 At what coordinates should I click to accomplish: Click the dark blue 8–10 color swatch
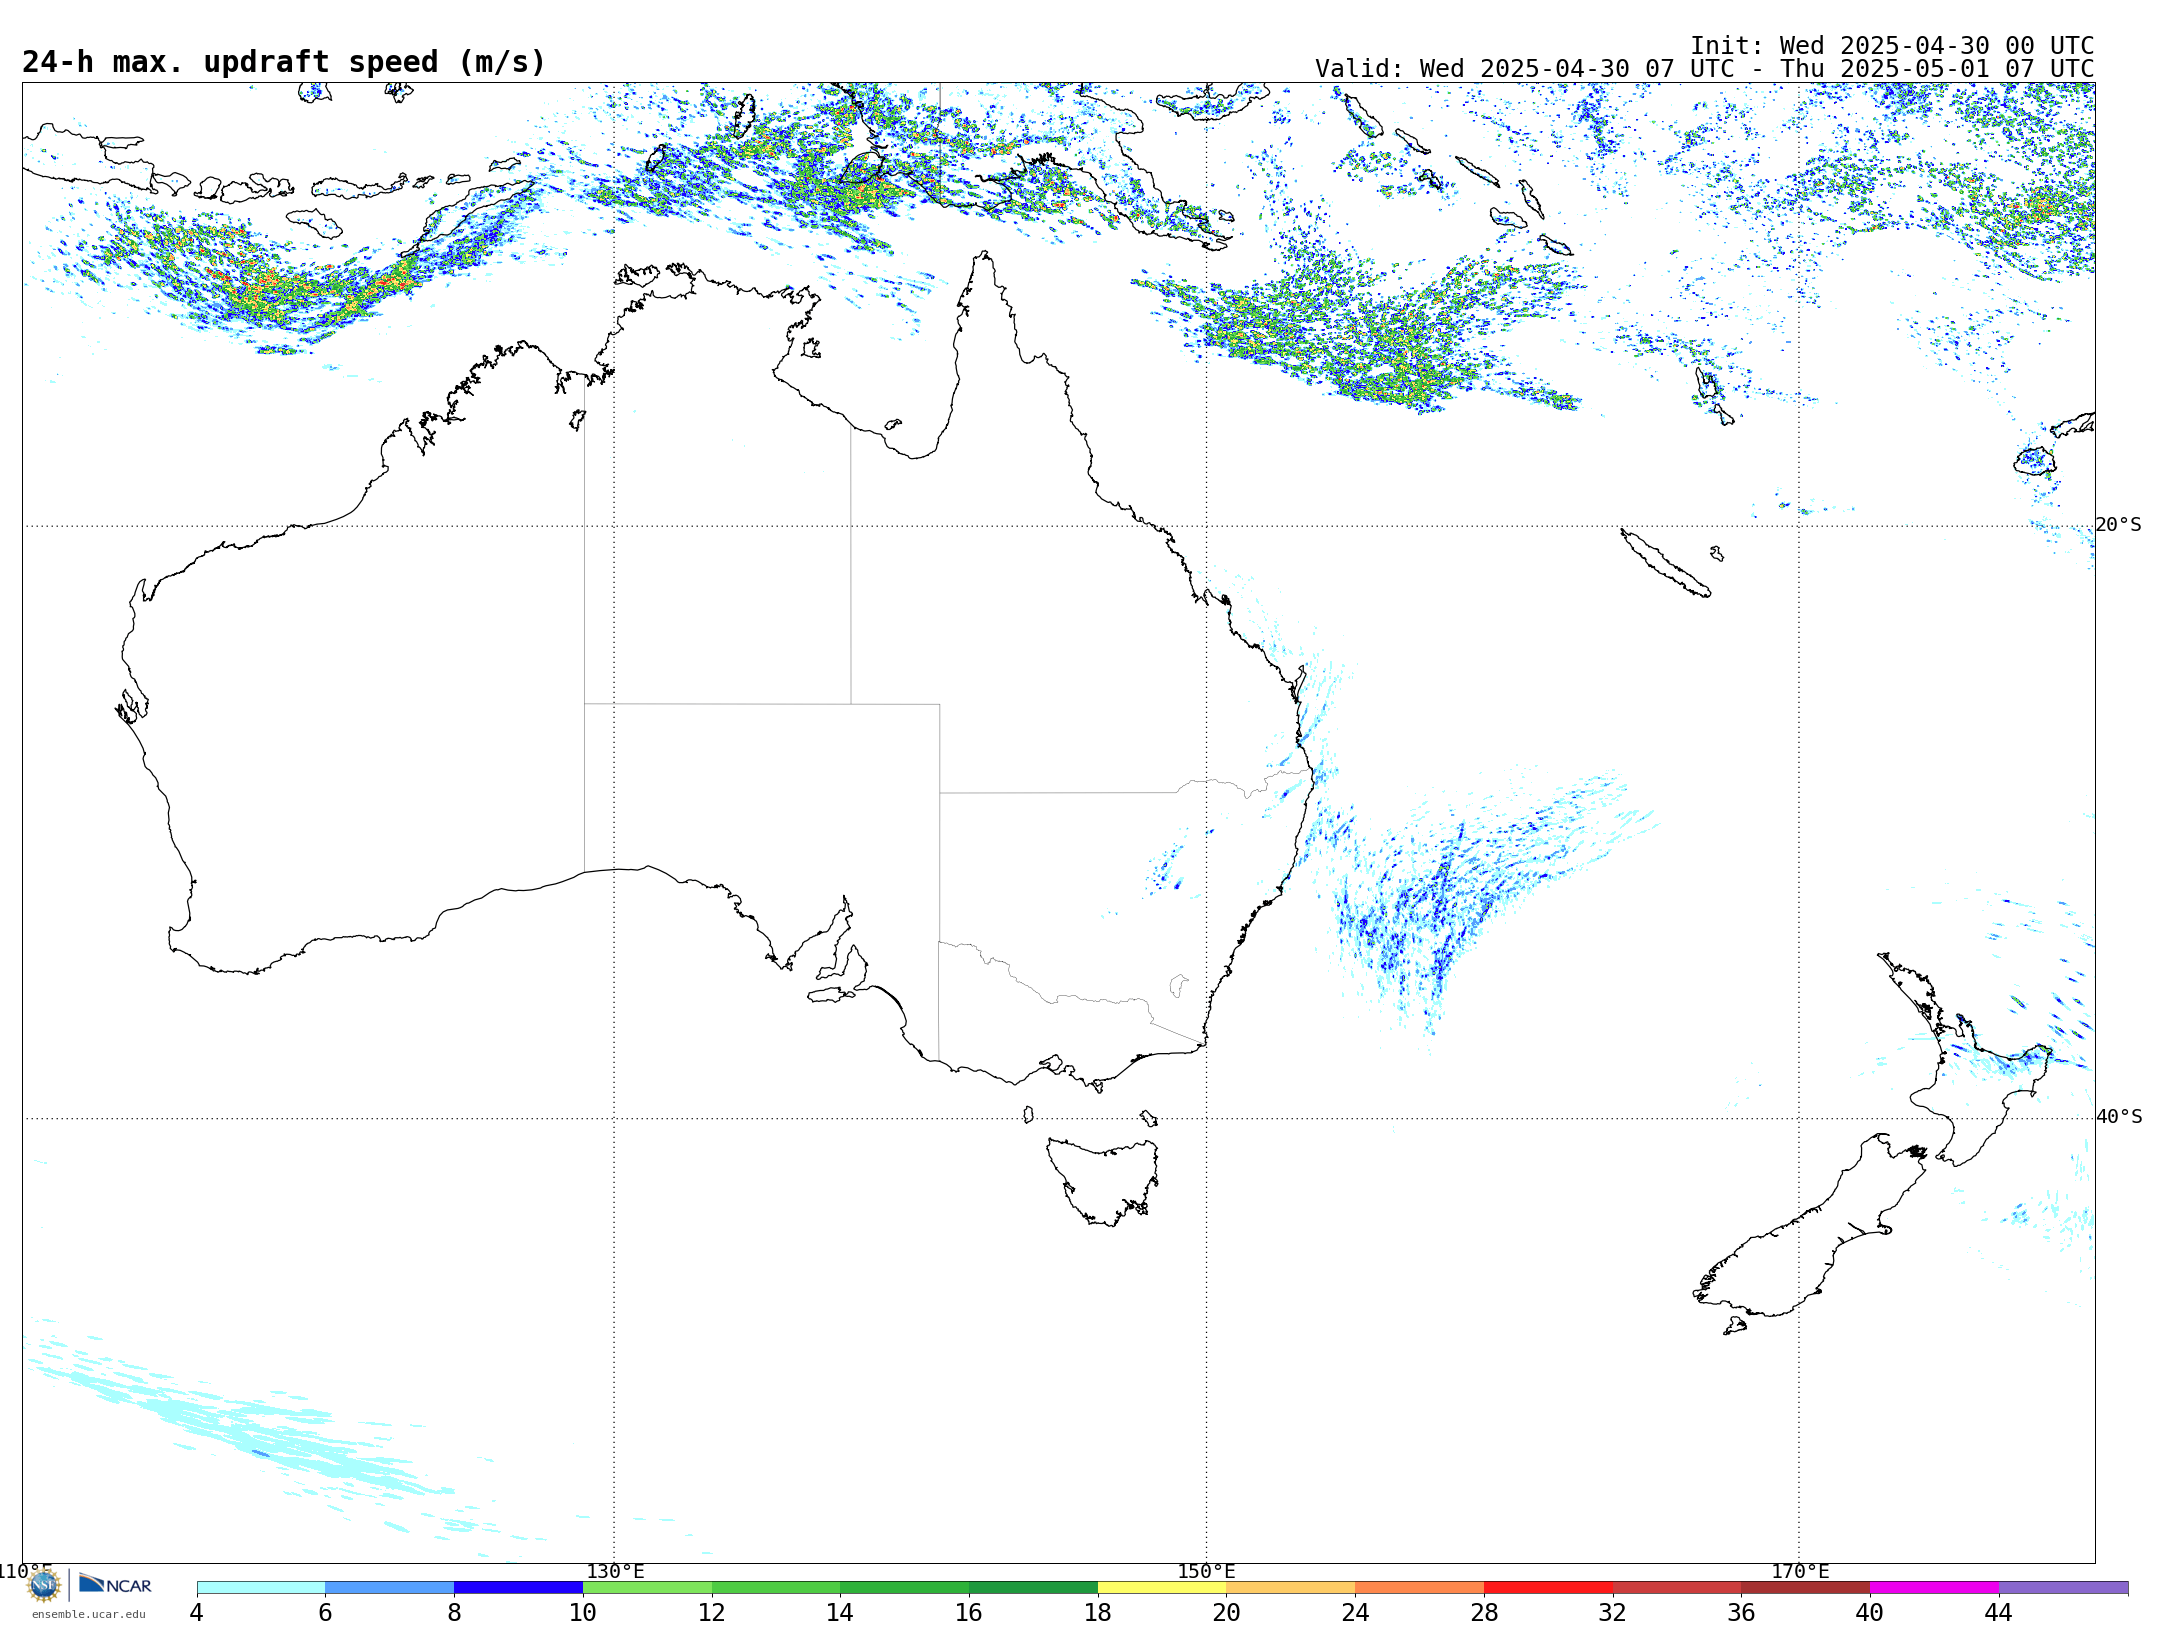(519, 1588)
